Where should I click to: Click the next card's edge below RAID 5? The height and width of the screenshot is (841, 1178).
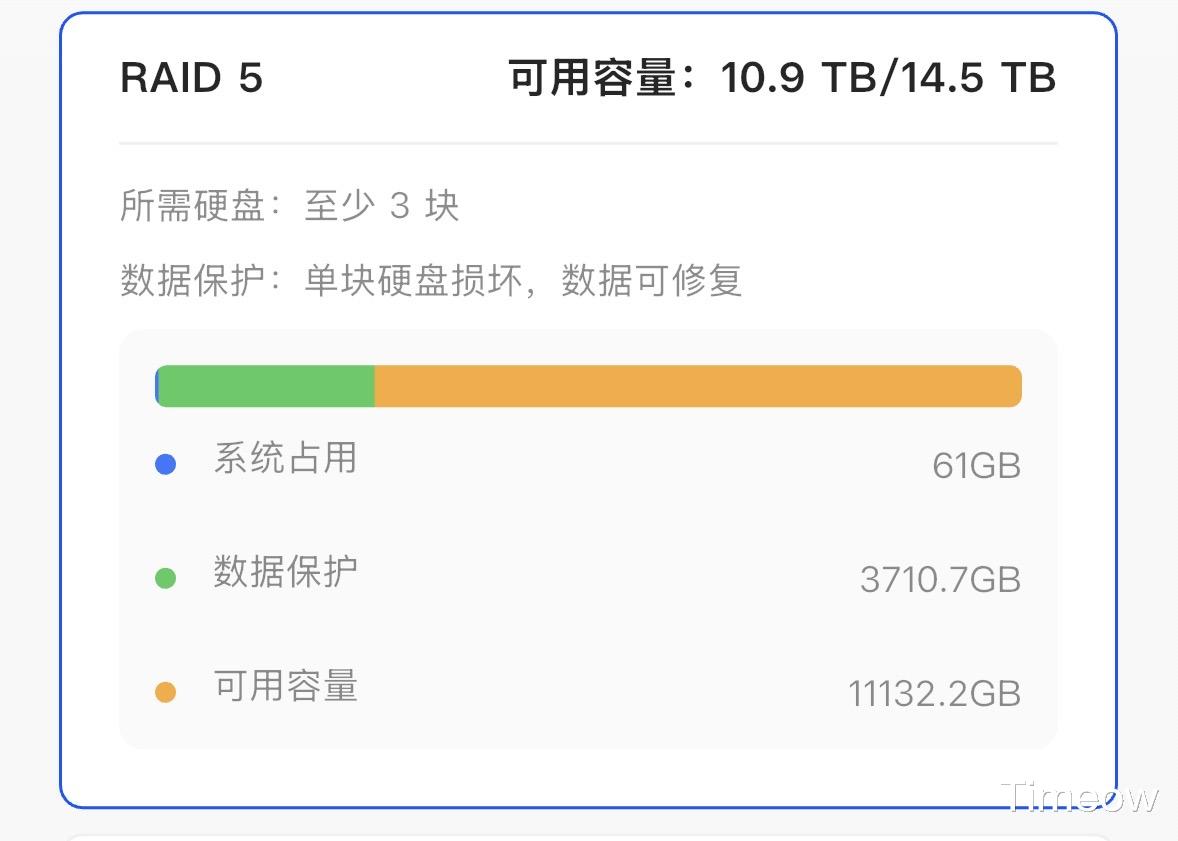point(588,837)
